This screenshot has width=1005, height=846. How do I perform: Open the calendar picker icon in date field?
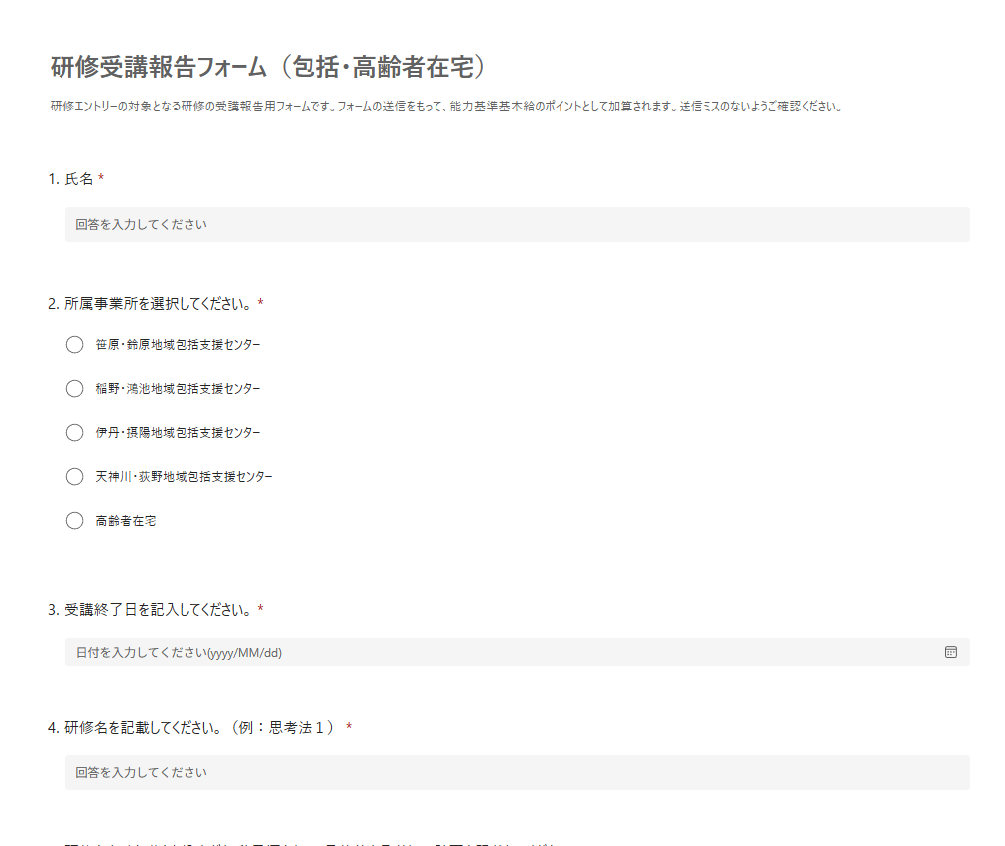(x=950, y=652)
